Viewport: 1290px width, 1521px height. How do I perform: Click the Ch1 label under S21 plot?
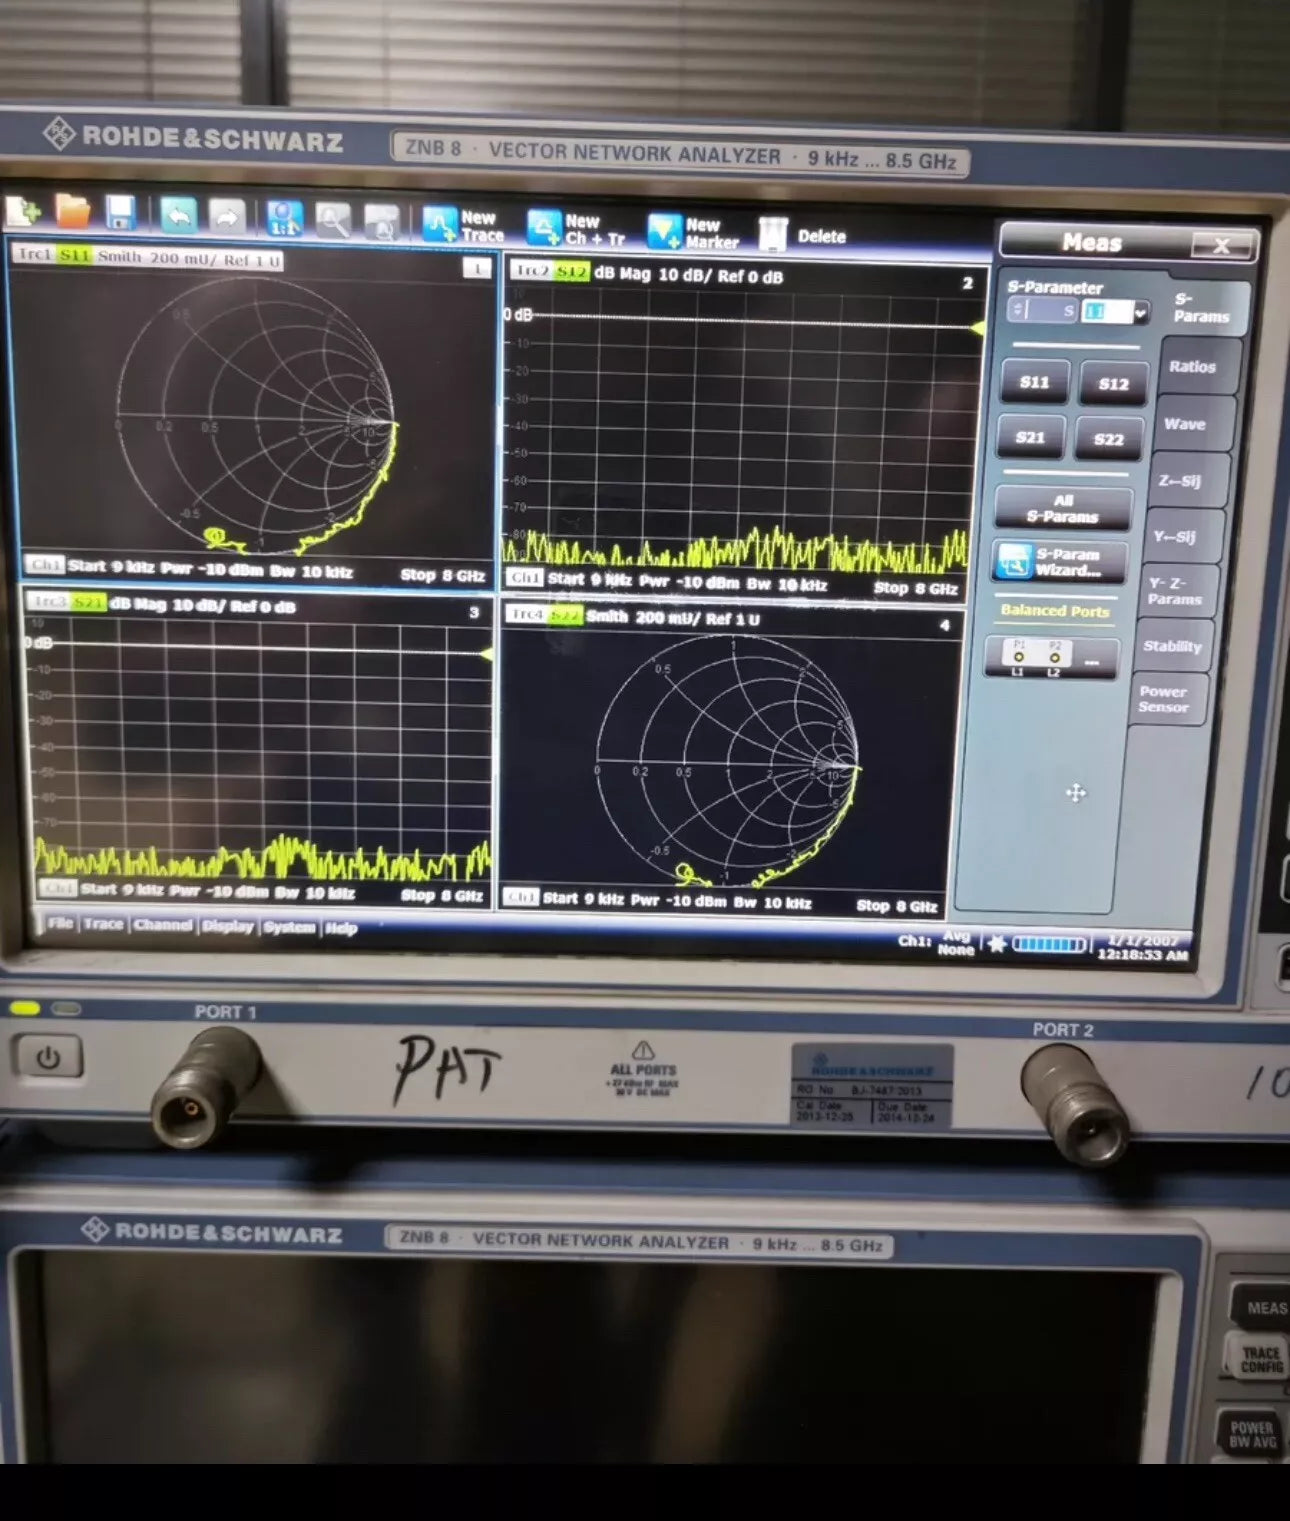(56, 887)
